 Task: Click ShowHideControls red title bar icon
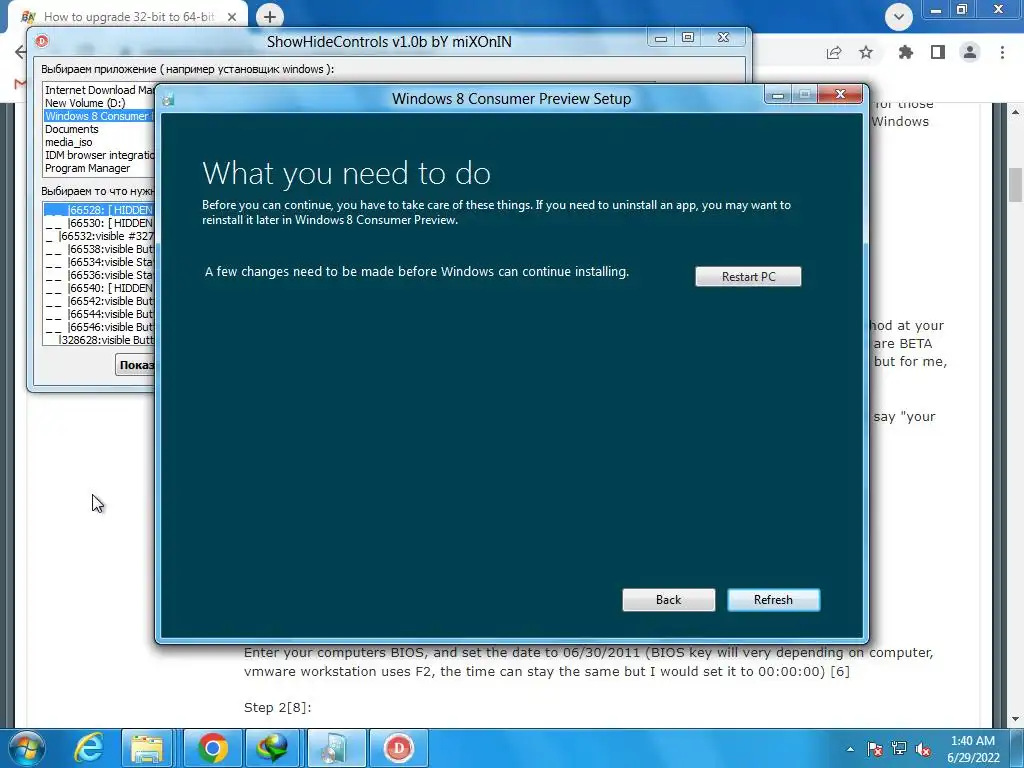pos(42,41)
